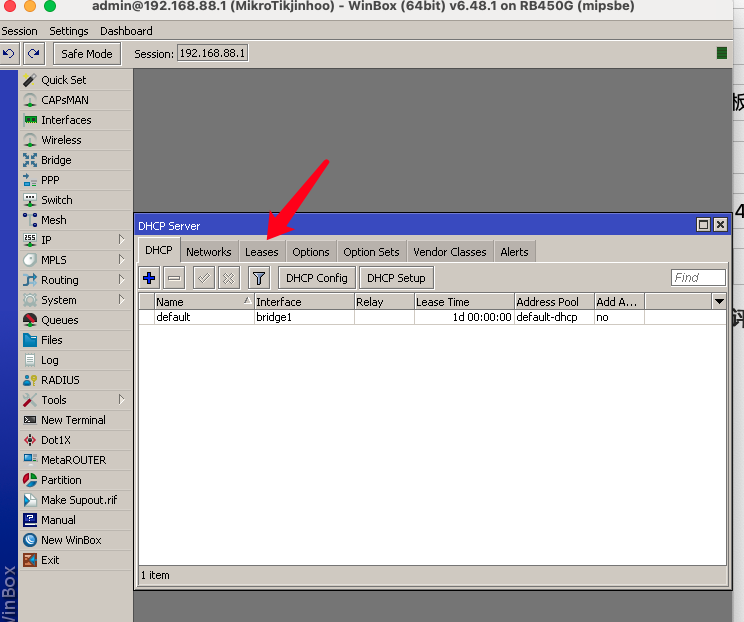
Task: Click the Undo arrow icon
Action: 9,54
